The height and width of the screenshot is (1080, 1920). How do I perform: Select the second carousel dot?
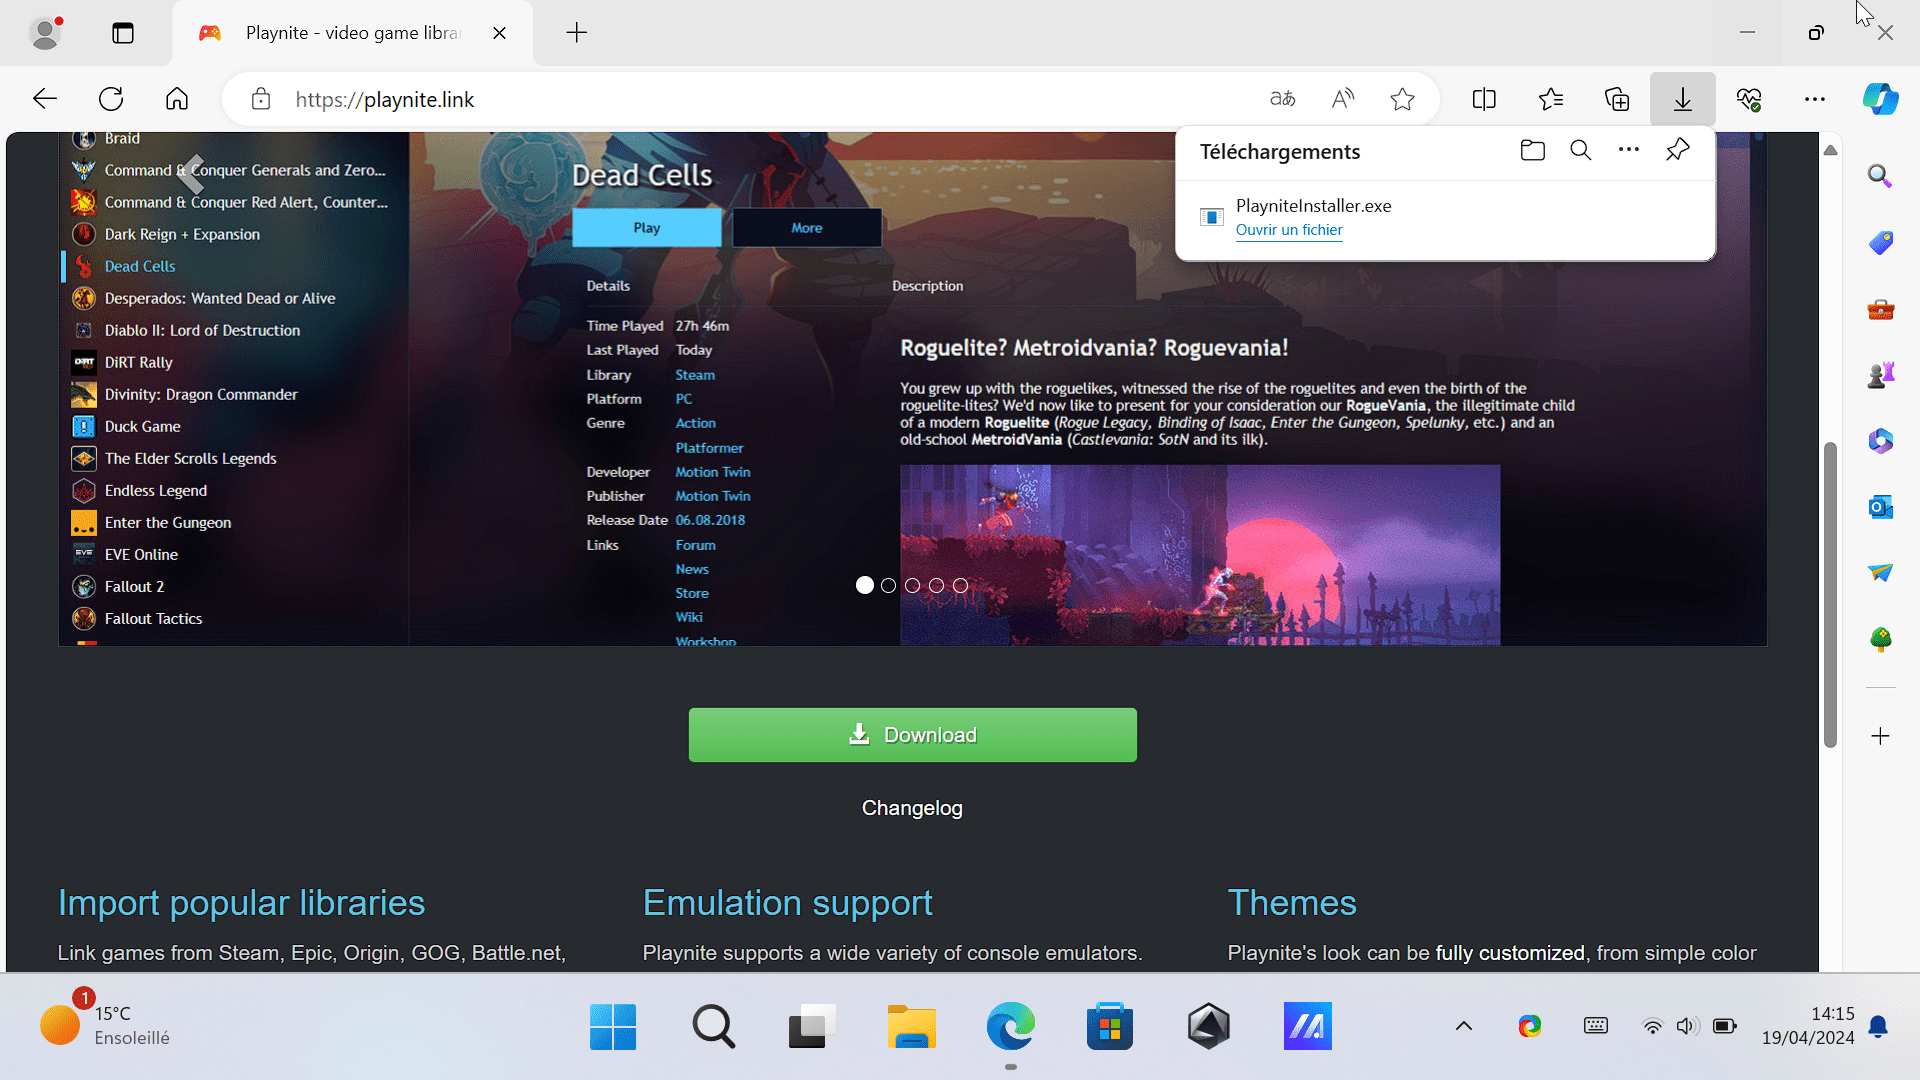(889, 586)
